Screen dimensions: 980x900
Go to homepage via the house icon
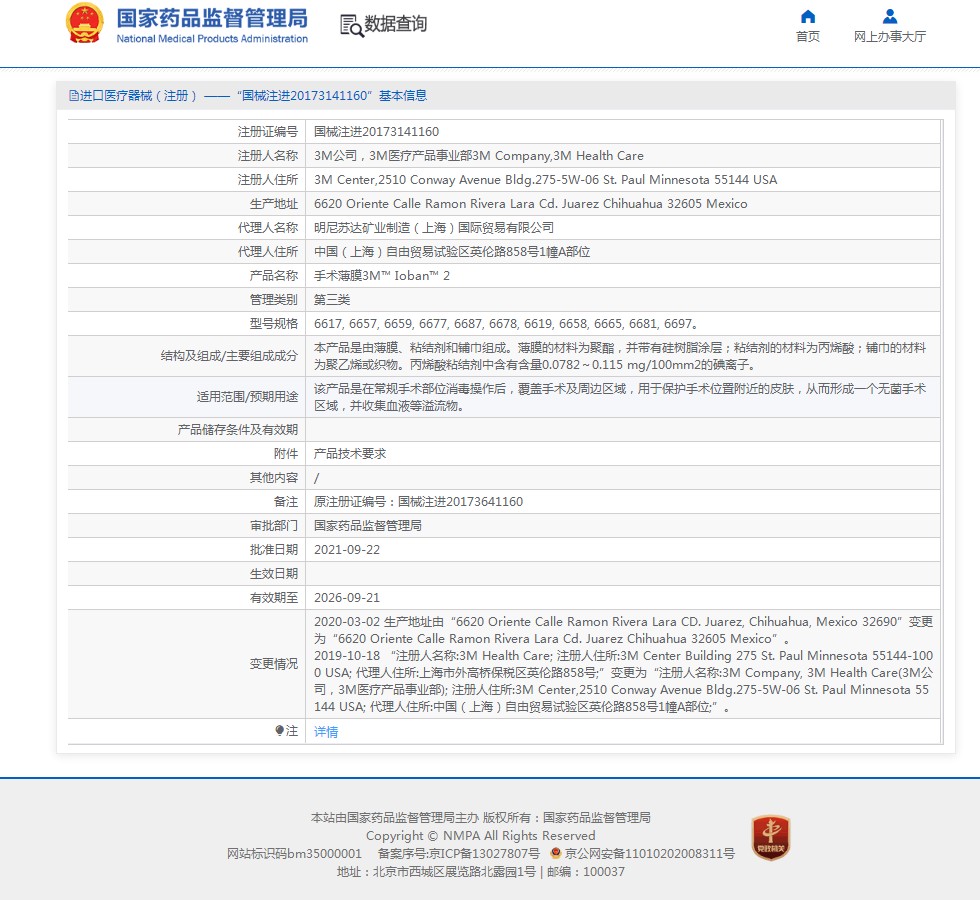click(808, 16)
